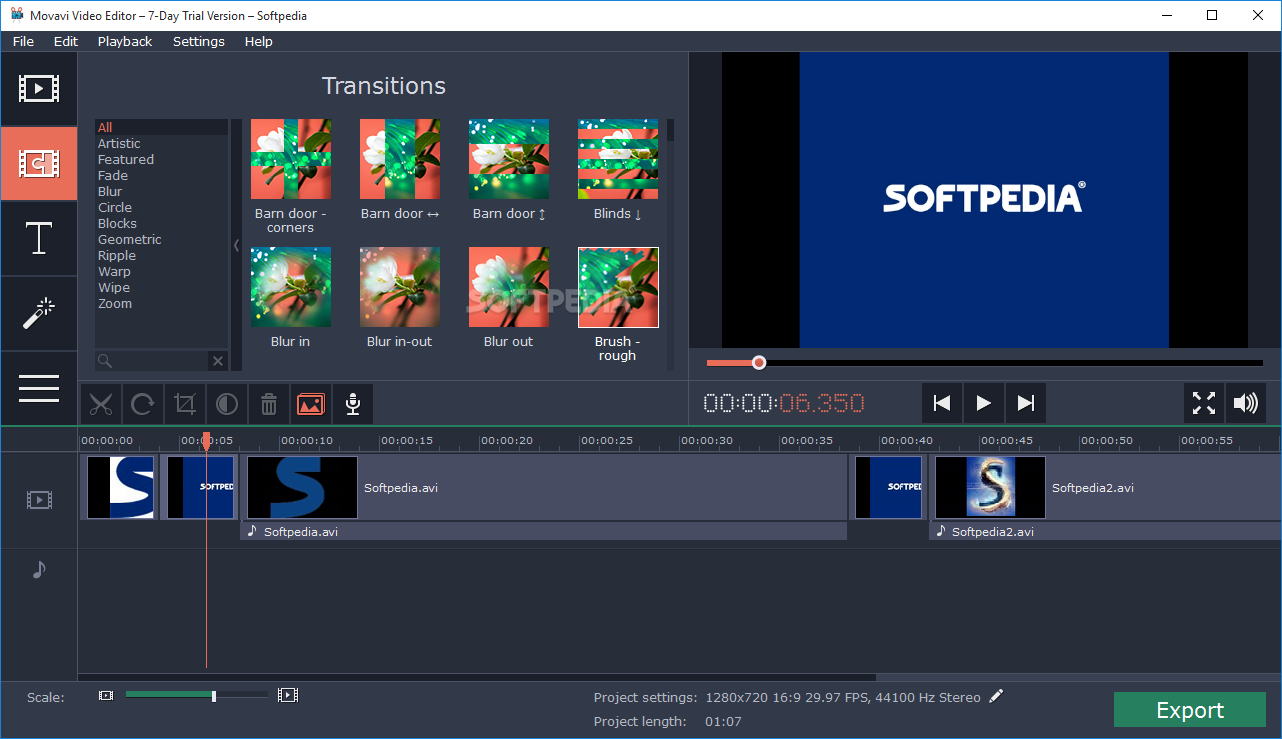
Task: Select the Geometric category
Action: (x=162, y=239)
